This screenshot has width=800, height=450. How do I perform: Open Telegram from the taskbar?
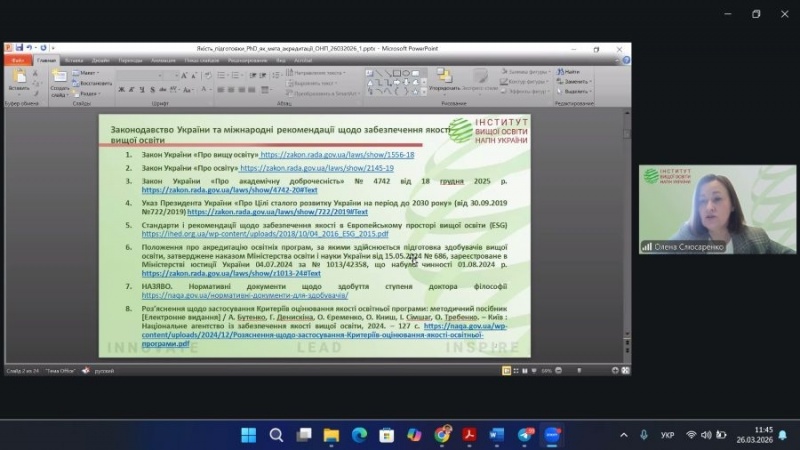coord(525,435)
